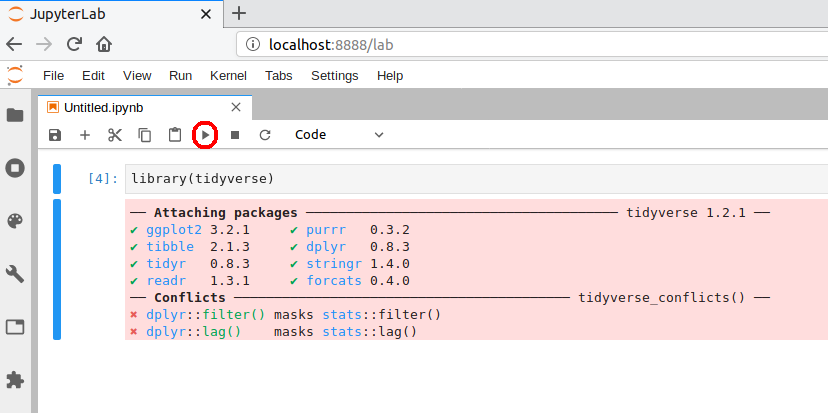This screenshot has width=828, height=413.
Task: Open the View menu
Action: click(x=137, y=76)
